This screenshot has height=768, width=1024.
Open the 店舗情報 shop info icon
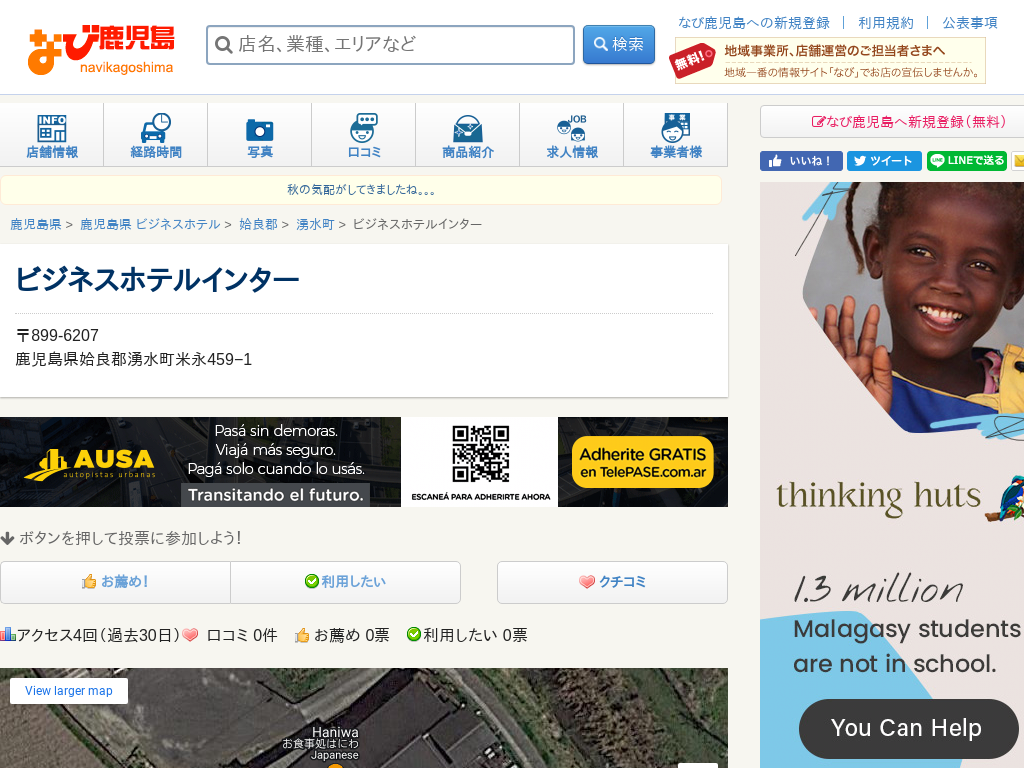[52, 135]
